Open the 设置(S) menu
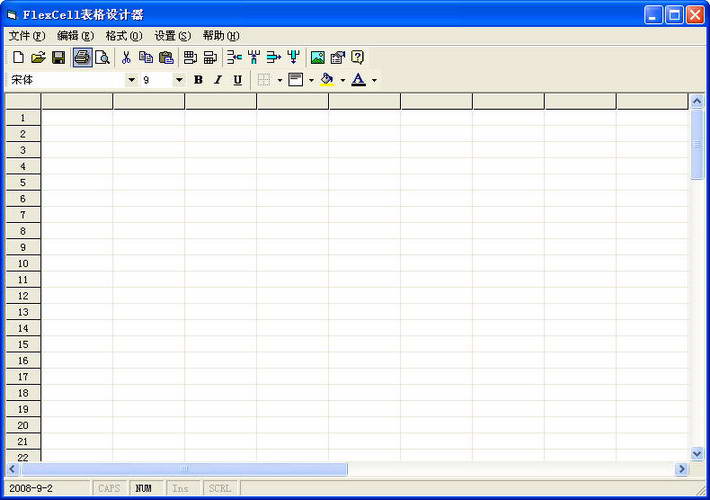 click(173, 36)
